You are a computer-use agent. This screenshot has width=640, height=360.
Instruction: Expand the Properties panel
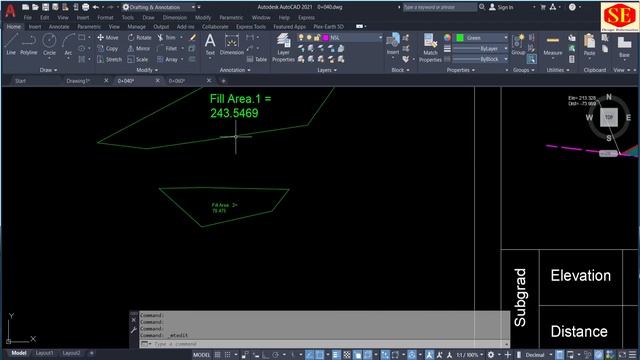461,70
